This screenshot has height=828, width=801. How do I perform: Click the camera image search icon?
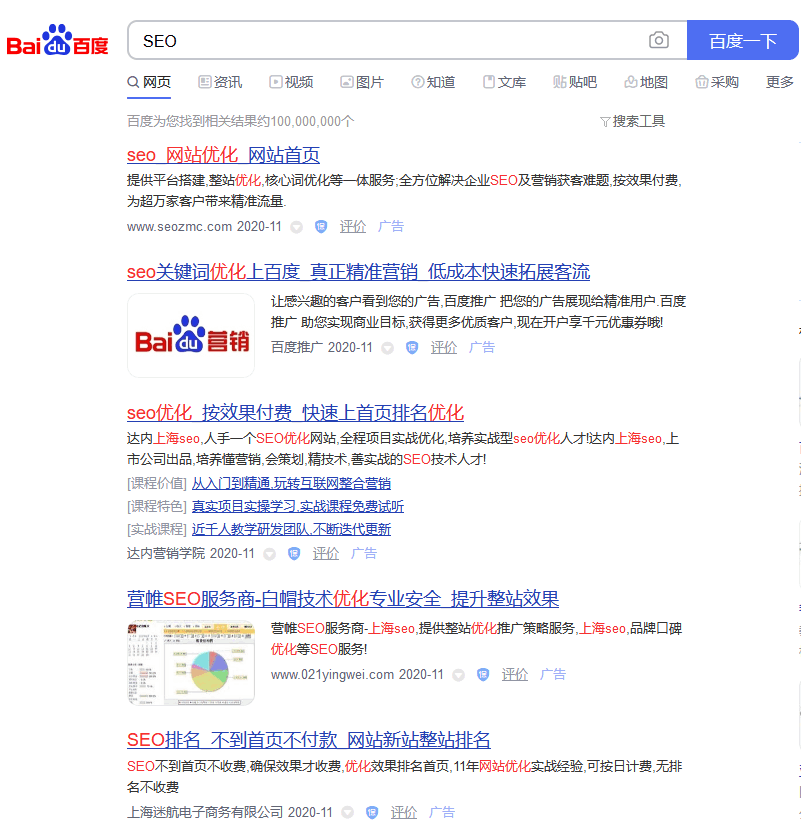[x=658, y=41]
